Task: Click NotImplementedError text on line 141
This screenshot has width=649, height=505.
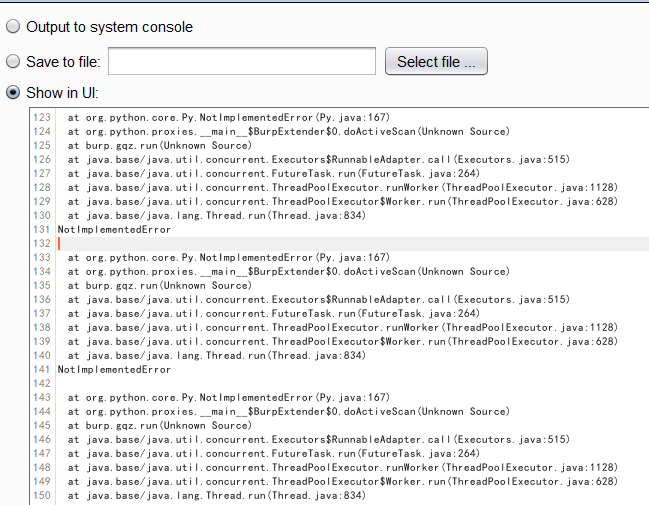Action: (x=114, y=369)
